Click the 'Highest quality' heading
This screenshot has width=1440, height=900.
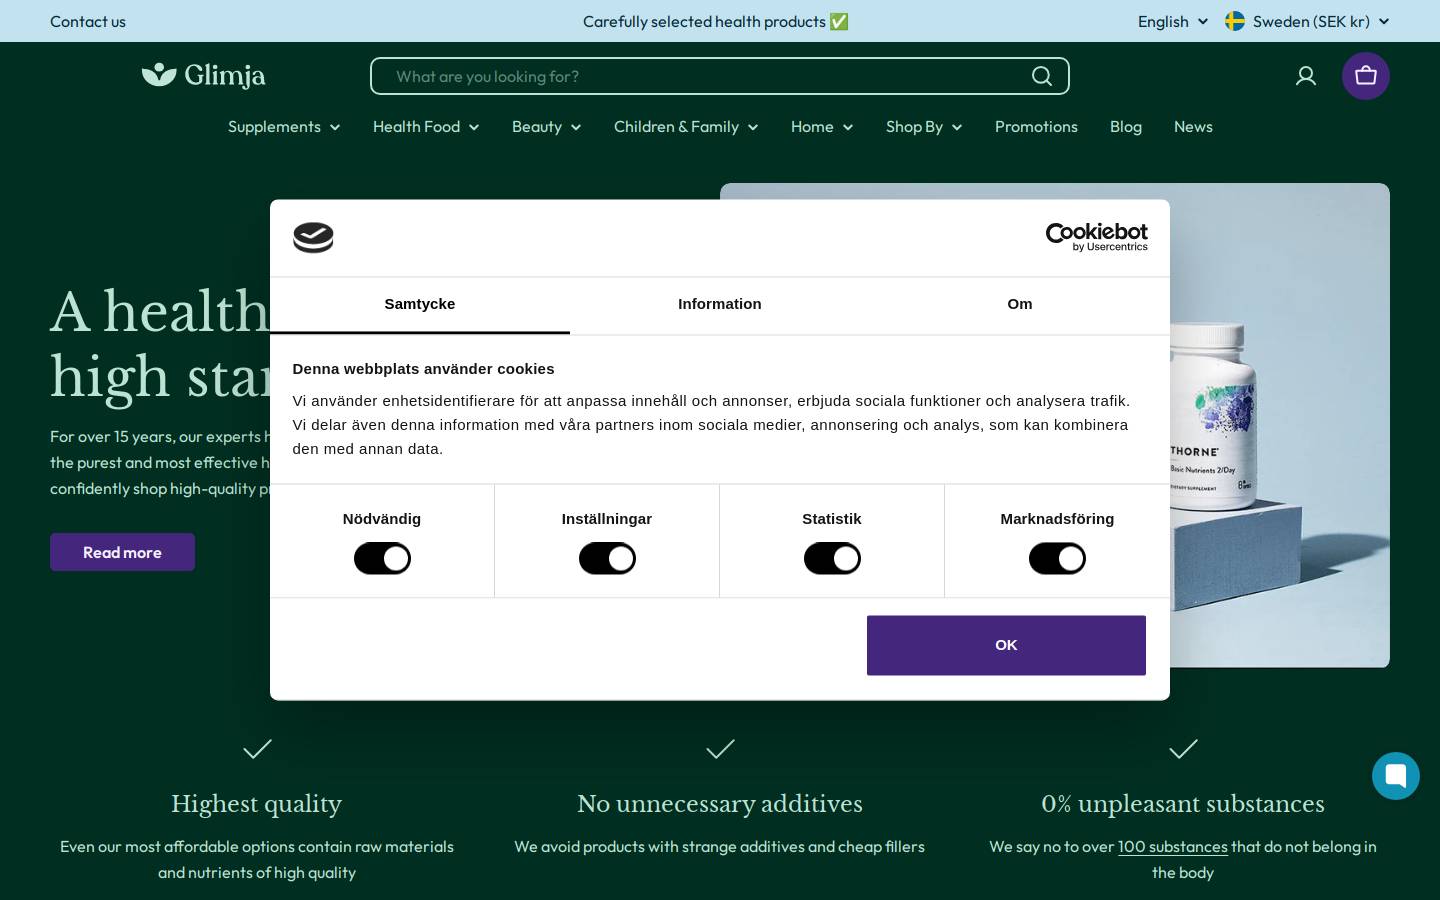pos(257,804)
